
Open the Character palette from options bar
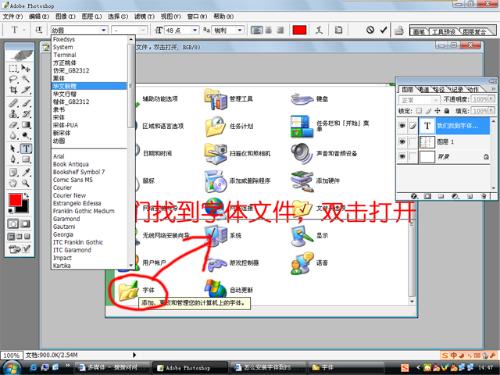point(338,30)
